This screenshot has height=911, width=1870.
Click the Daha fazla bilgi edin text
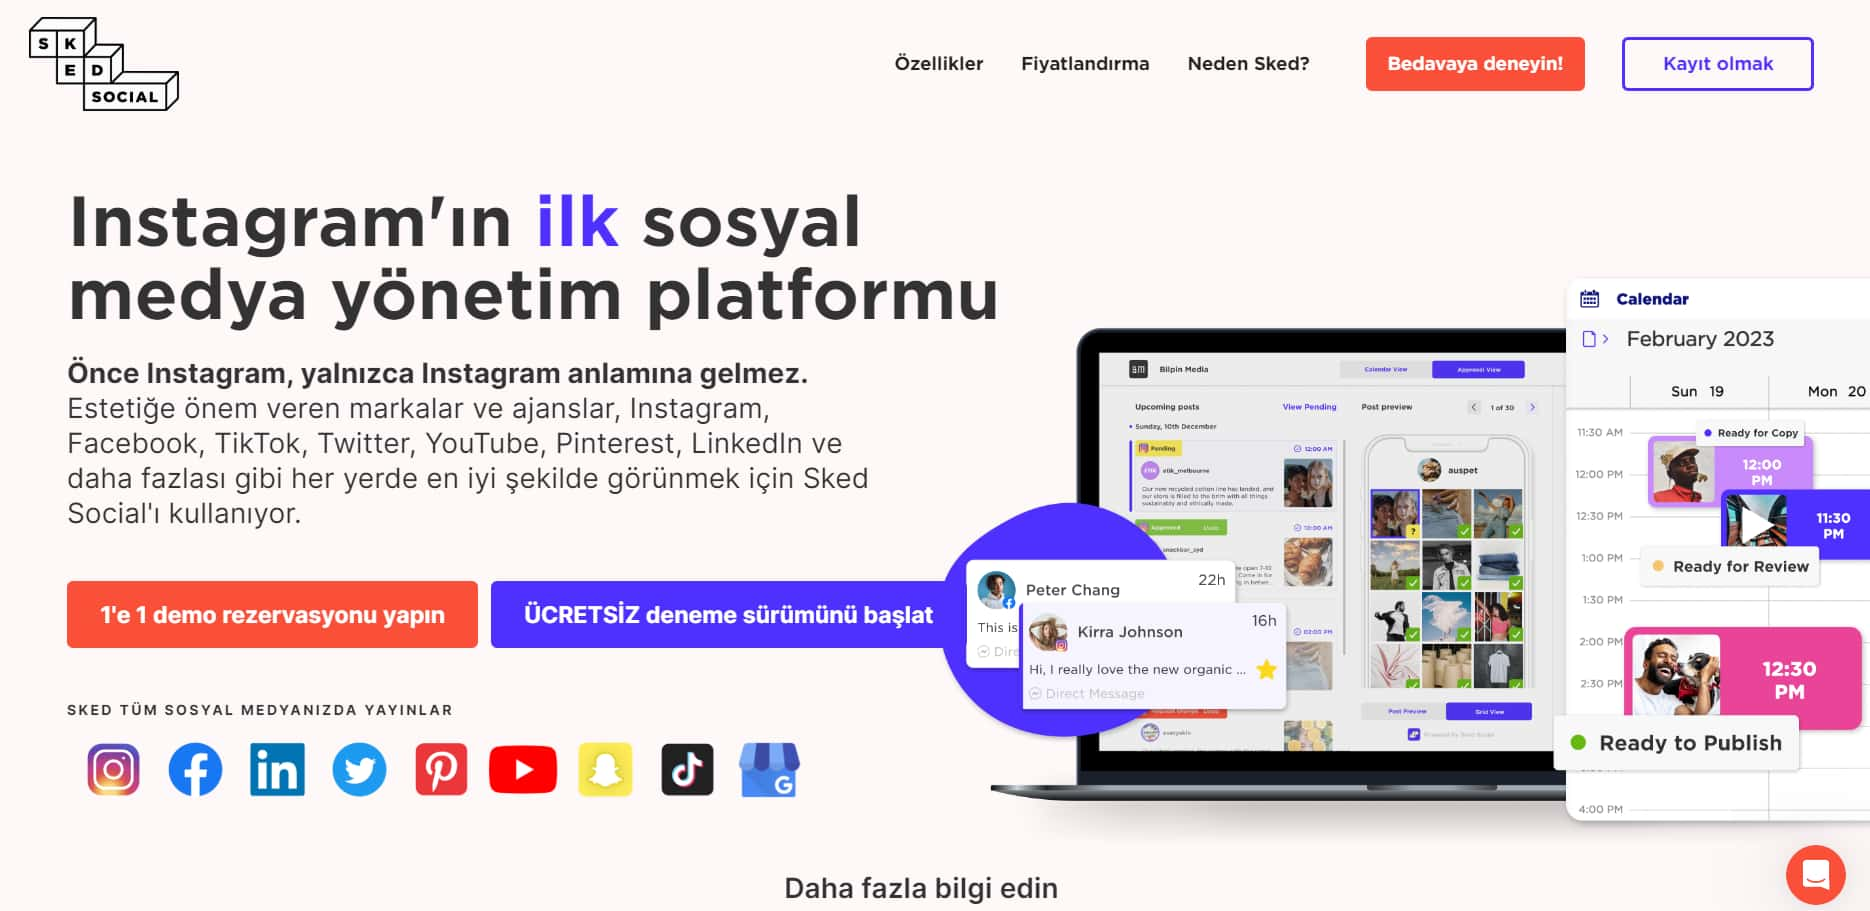pyautogui.click(x=921, y=888)
